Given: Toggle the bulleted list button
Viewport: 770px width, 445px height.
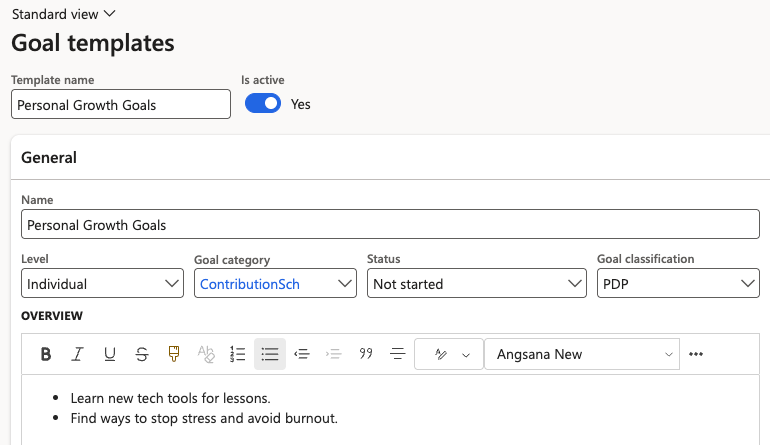Looking at the screenshot, I should [x=270, y=354].
